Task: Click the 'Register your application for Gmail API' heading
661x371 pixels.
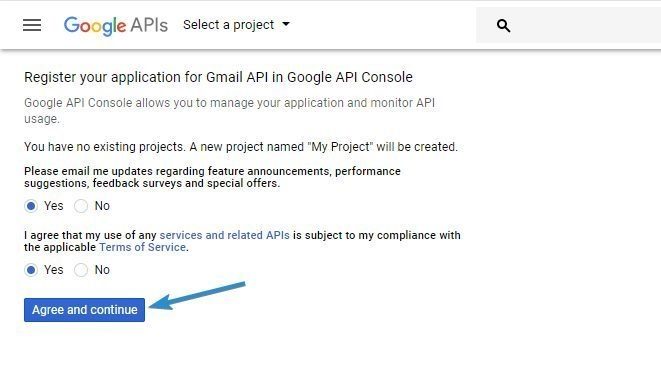Action: click(x=218, y=78)
